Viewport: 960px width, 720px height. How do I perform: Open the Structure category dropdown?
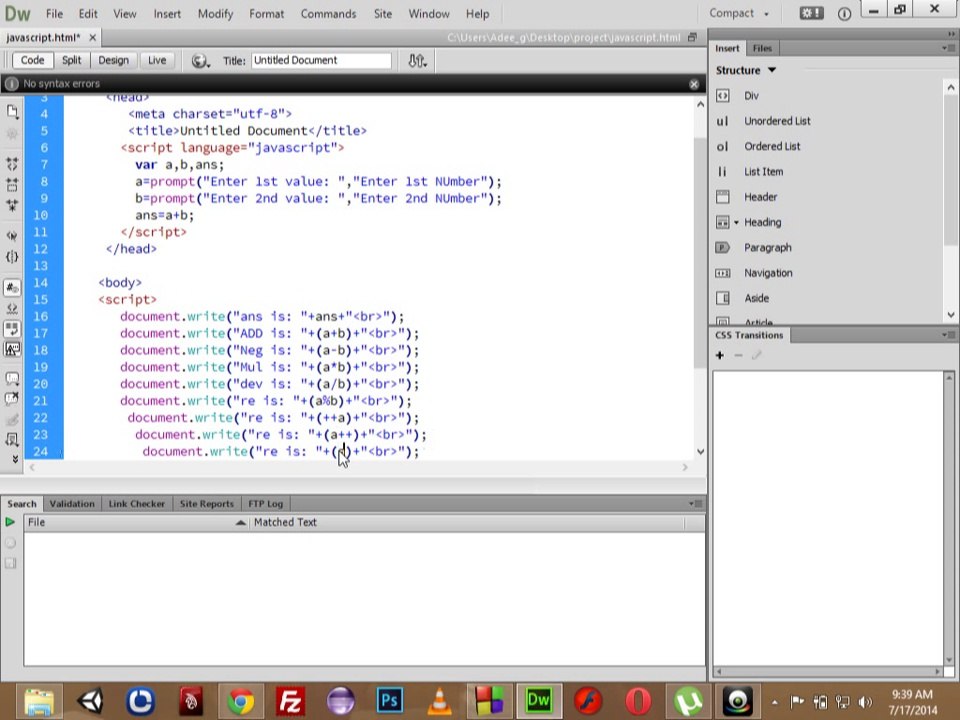click(x=746, y=70)
